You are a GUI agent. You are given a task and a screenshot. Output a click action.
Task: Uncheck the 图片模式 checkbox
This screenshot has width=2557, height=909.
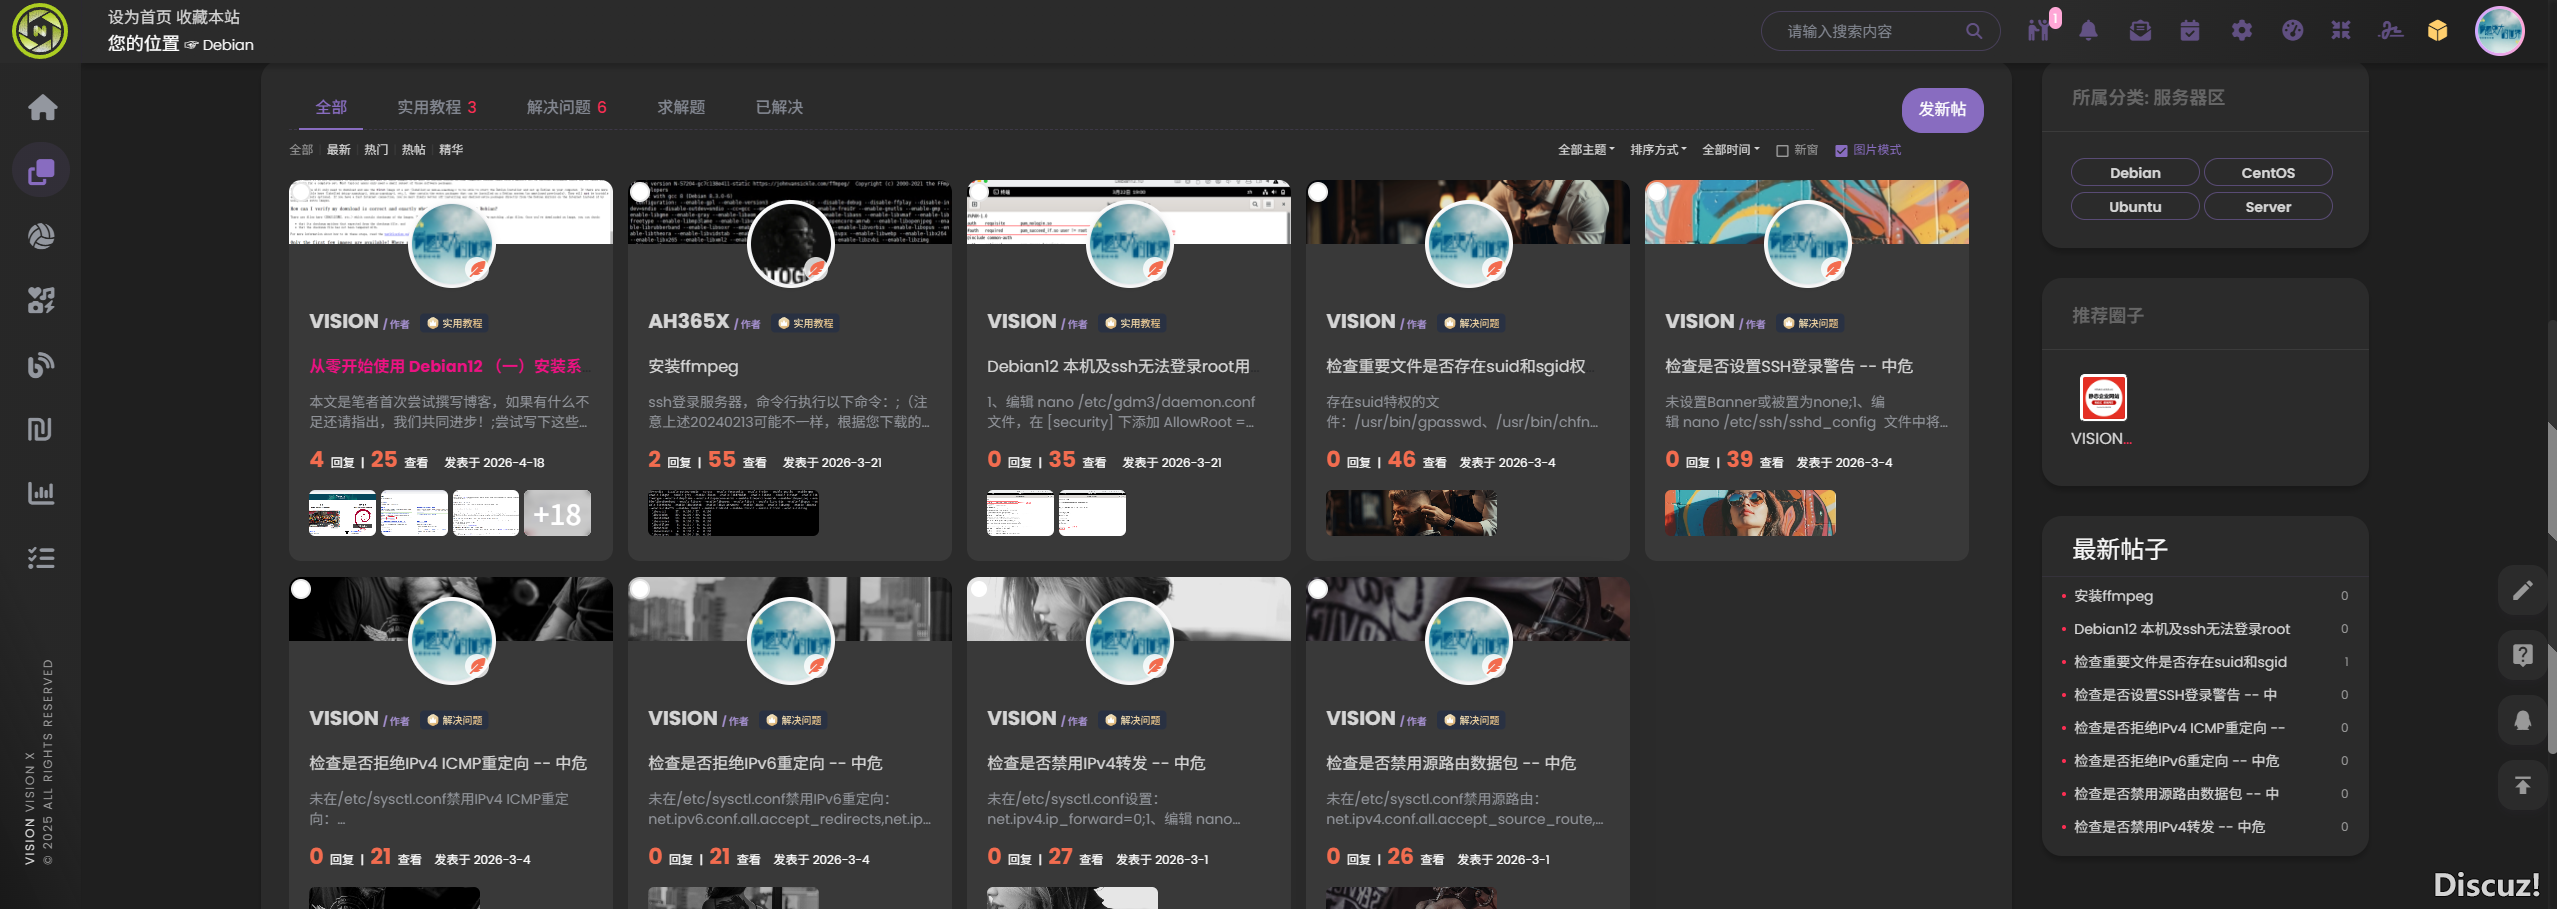point(1841,151)
